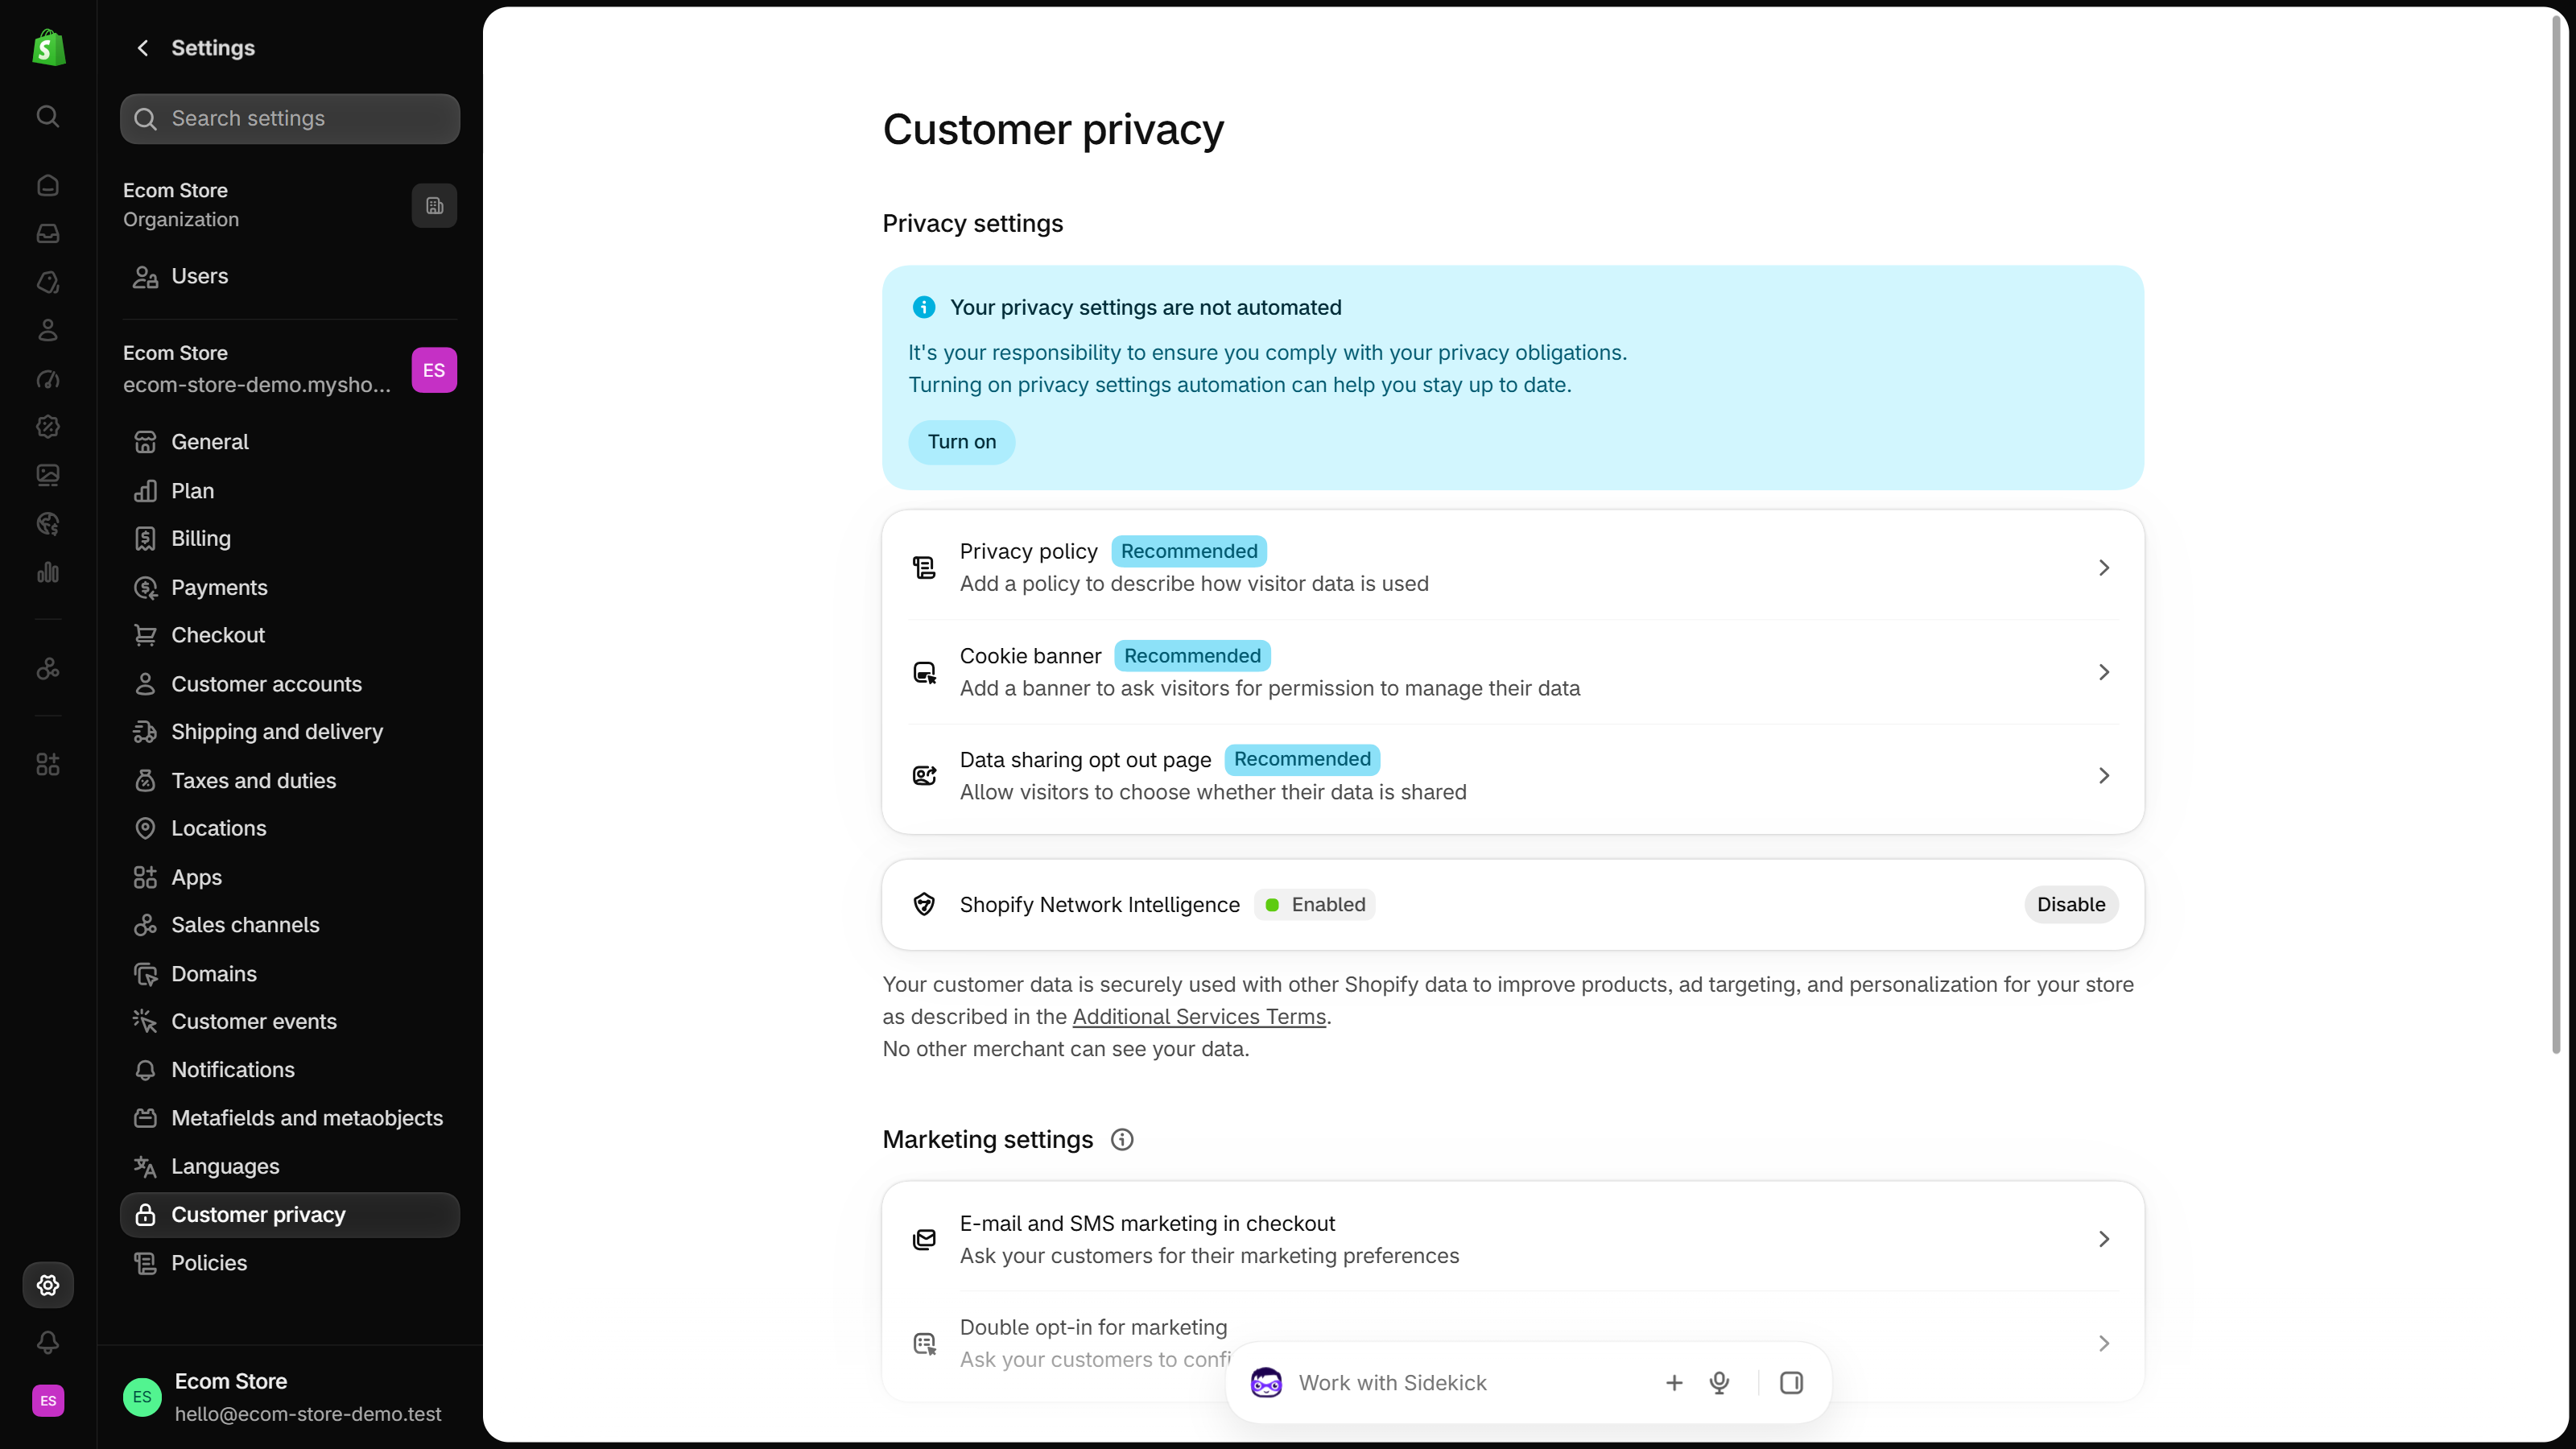
Task: Open Customers person icon in rail
Action: coord(48,330)
